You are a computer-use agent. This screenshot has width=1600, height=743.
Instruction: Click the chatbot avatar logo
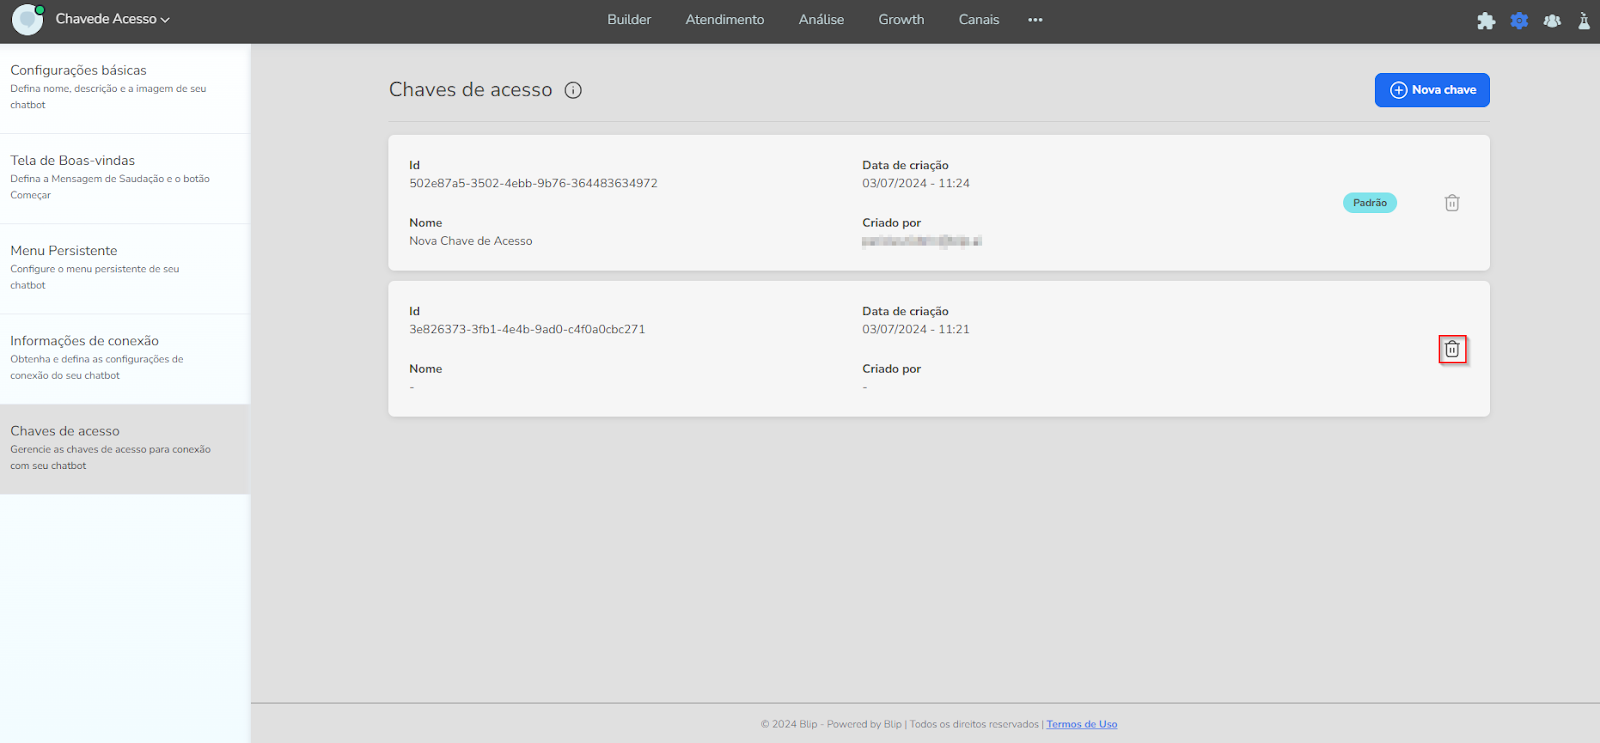point(27,19)
